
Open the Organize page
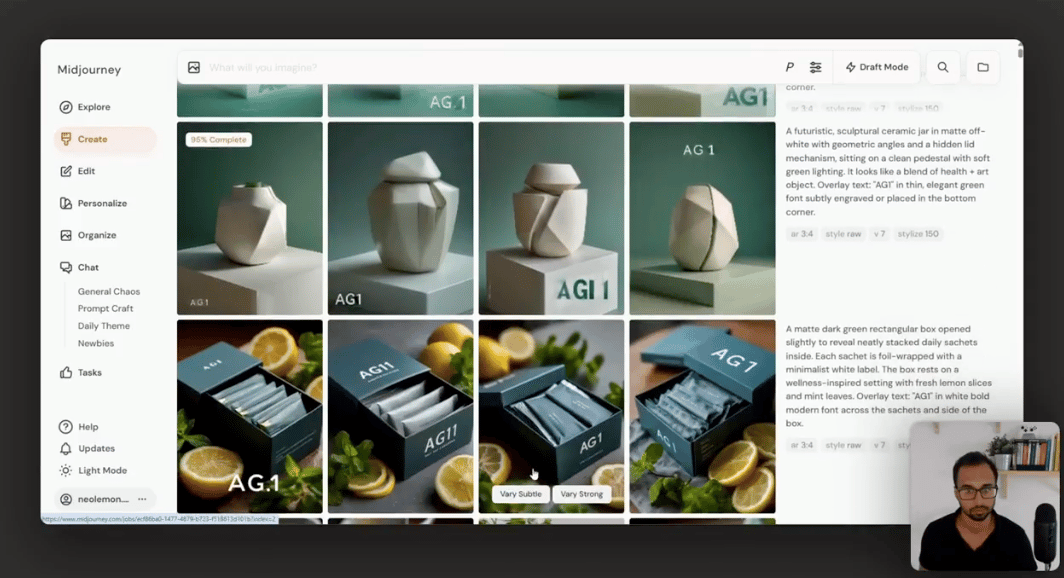tap(96, 235)
